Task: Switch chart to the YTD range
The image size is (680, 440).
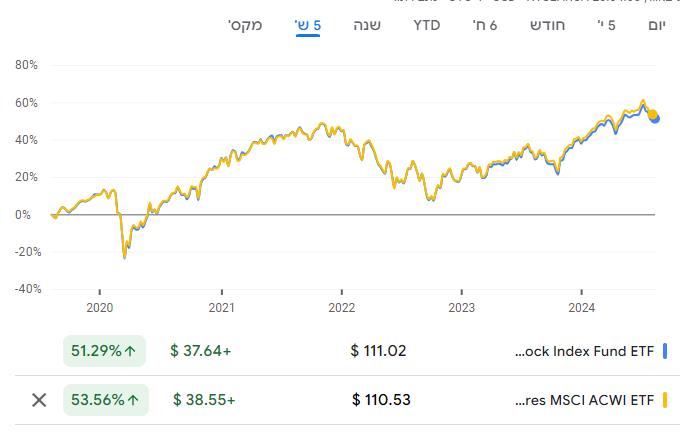Action: 427,24
